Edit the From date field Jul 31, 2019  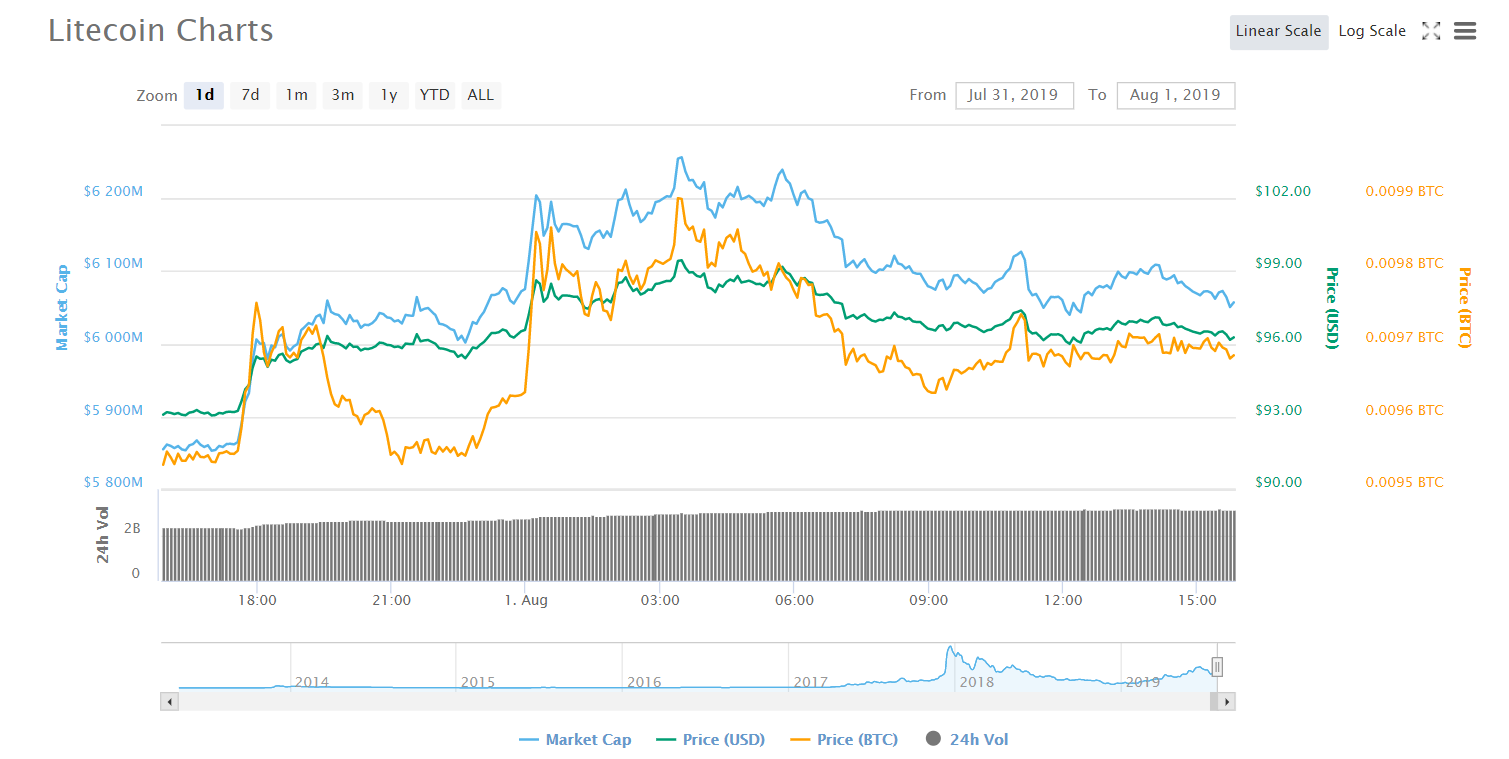[x=1014, y=95]
